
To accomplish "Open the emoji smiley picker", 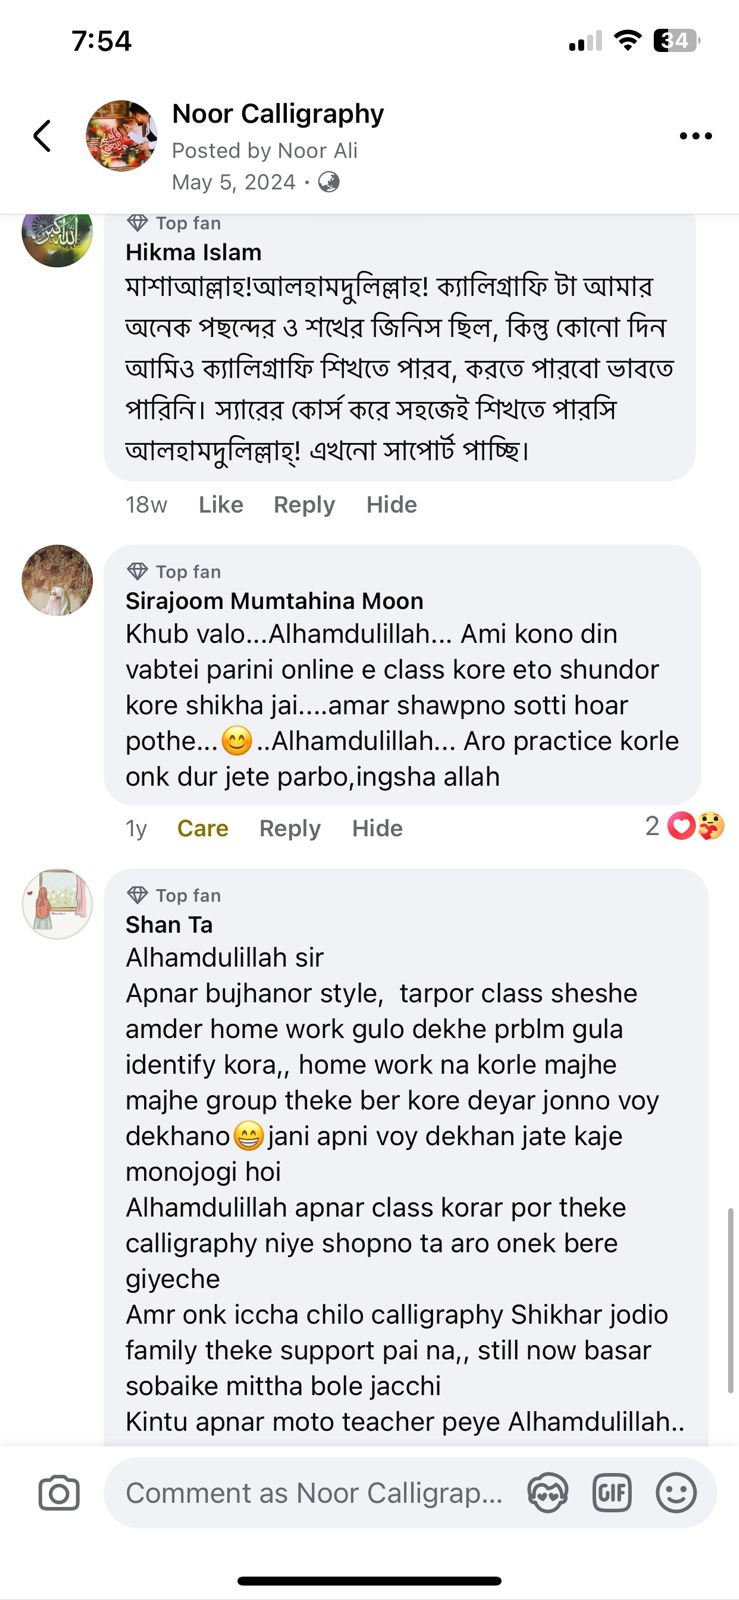I will [x=676, y=1493].
